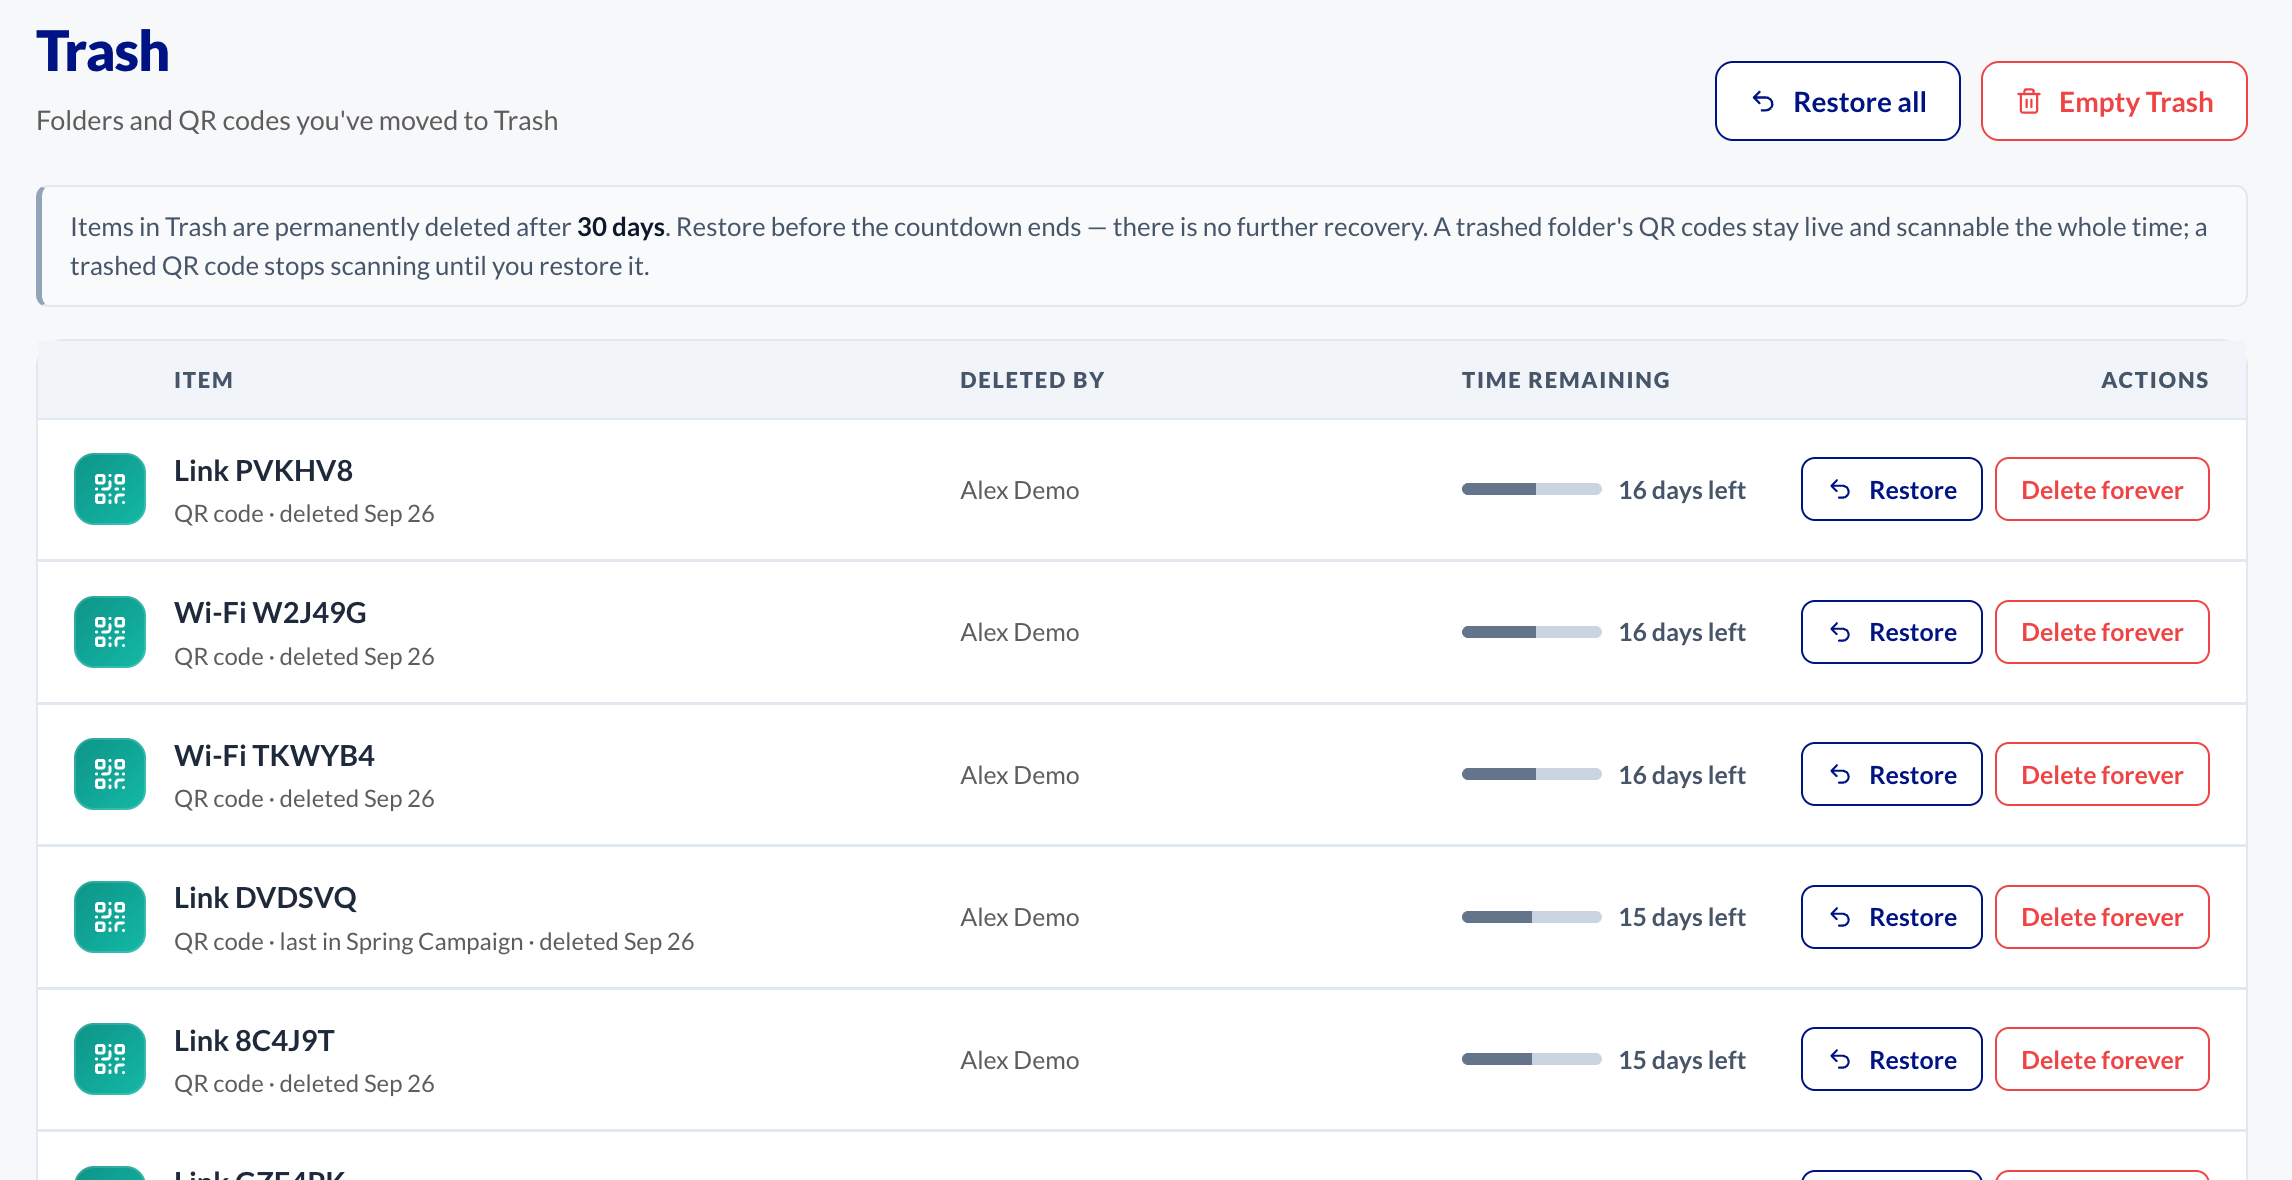Image resolution: width=2292 pixels, height=1180 pixels.
Task: Click Alex Demo in Link PVKHV8 row
Action: tap(1020, 490)
